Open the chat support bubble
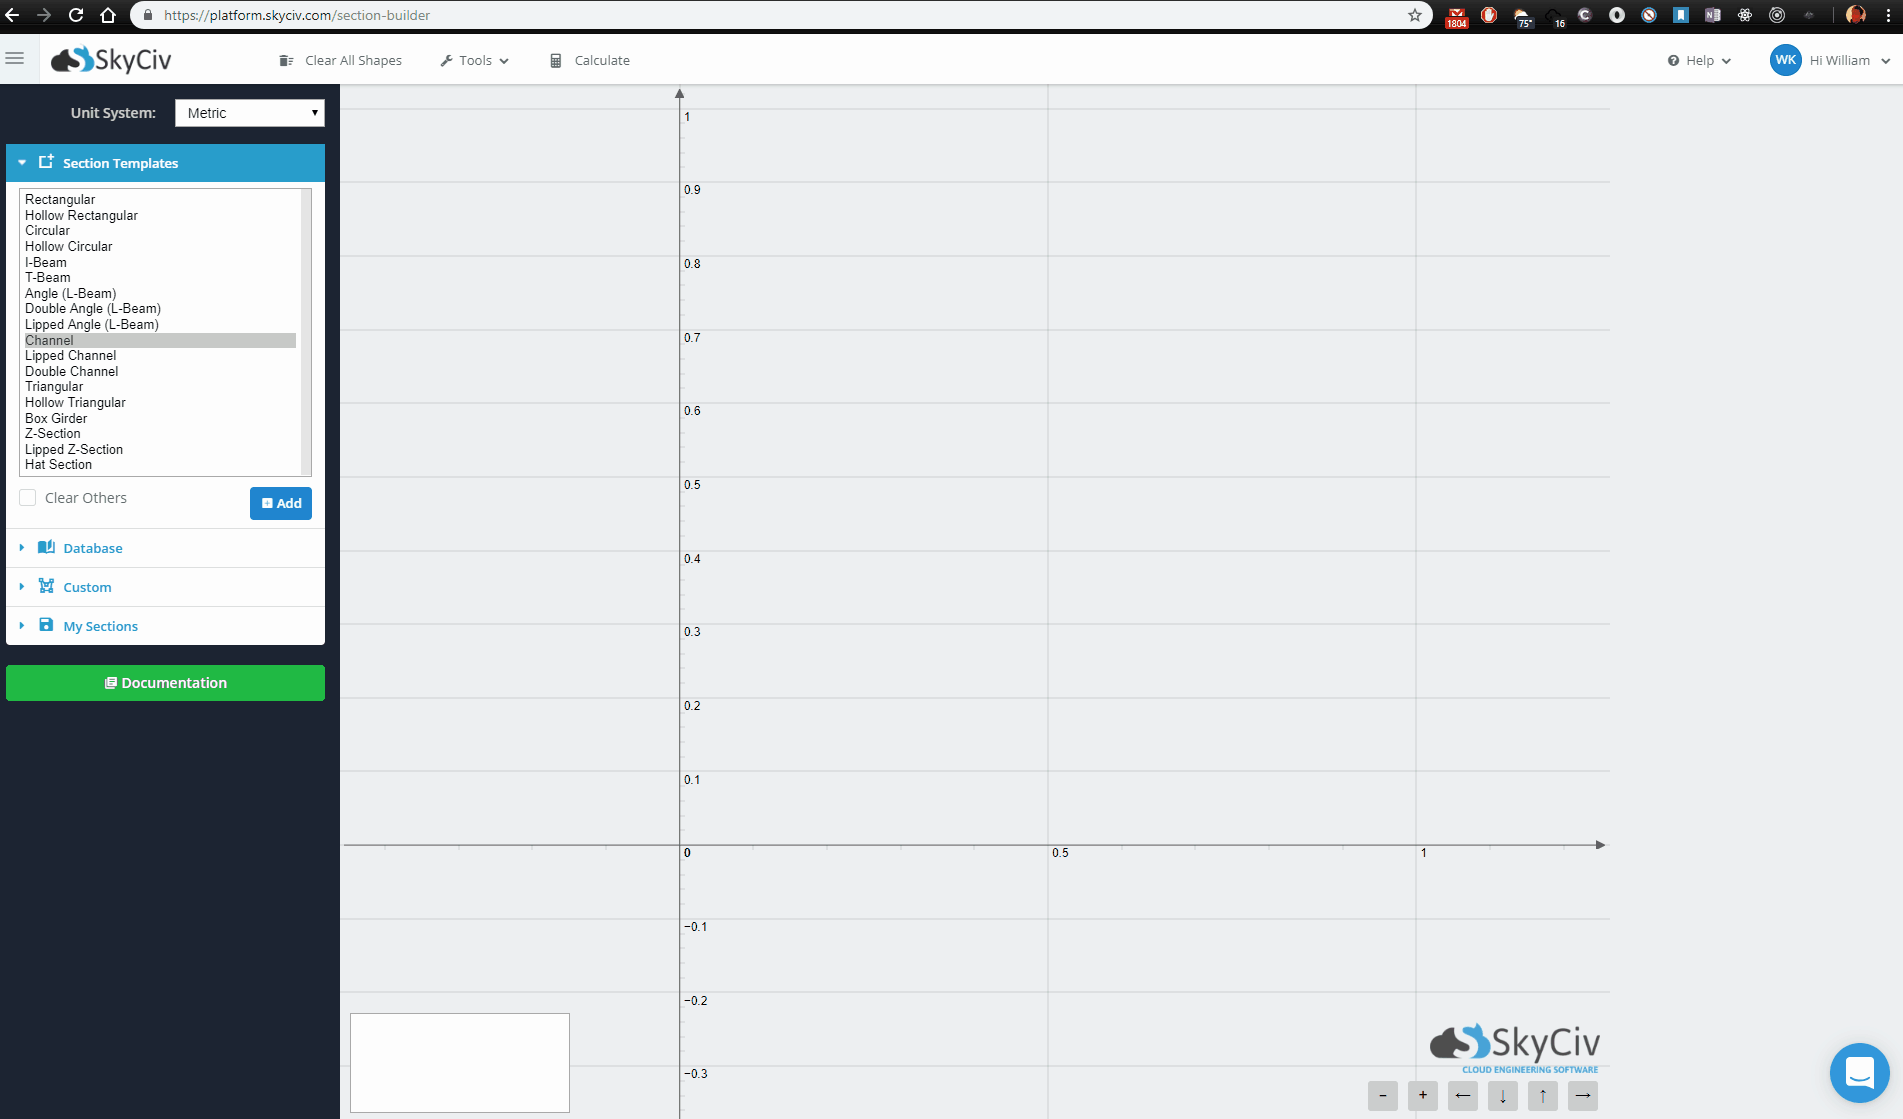Screen dimensions: 1903x1119 pyautogui.click(x=1858, y=1073)
